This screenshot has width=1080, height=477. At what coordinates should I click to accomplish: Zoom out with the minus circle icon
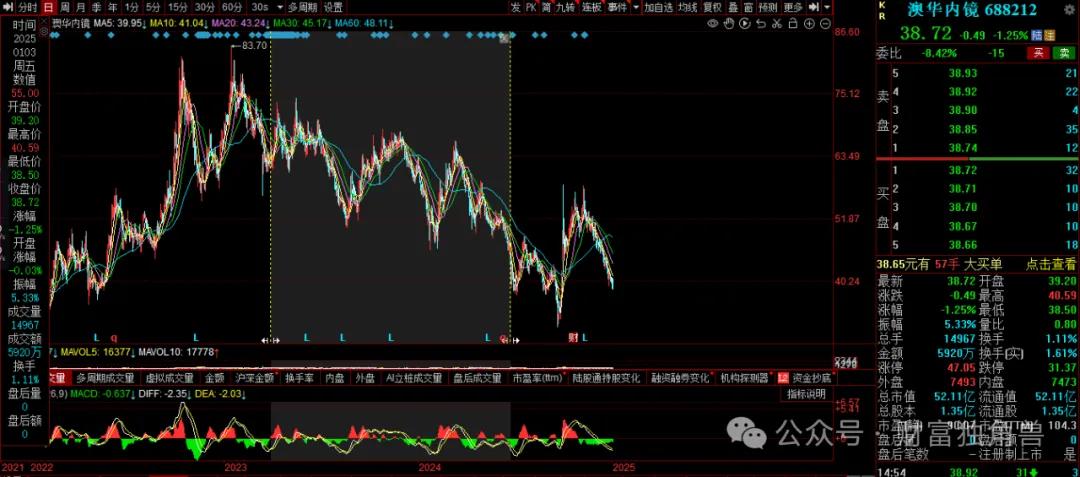click(824, 23)
